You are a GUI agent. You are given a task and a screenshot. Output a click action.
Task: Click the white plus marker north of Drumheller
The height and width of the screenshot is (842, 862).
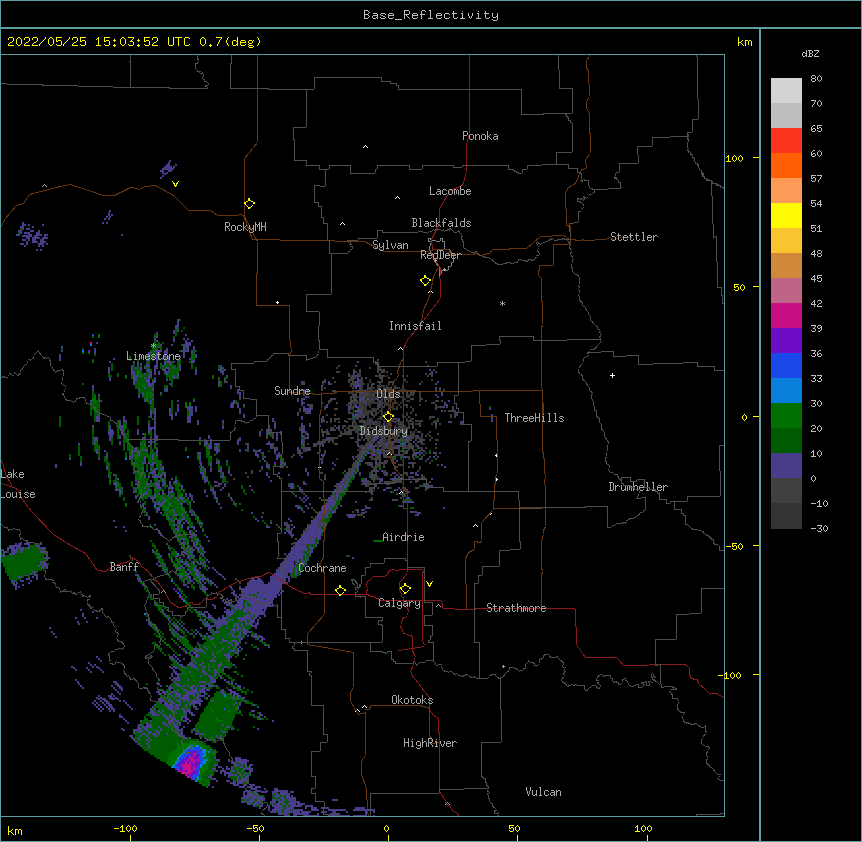612,375
